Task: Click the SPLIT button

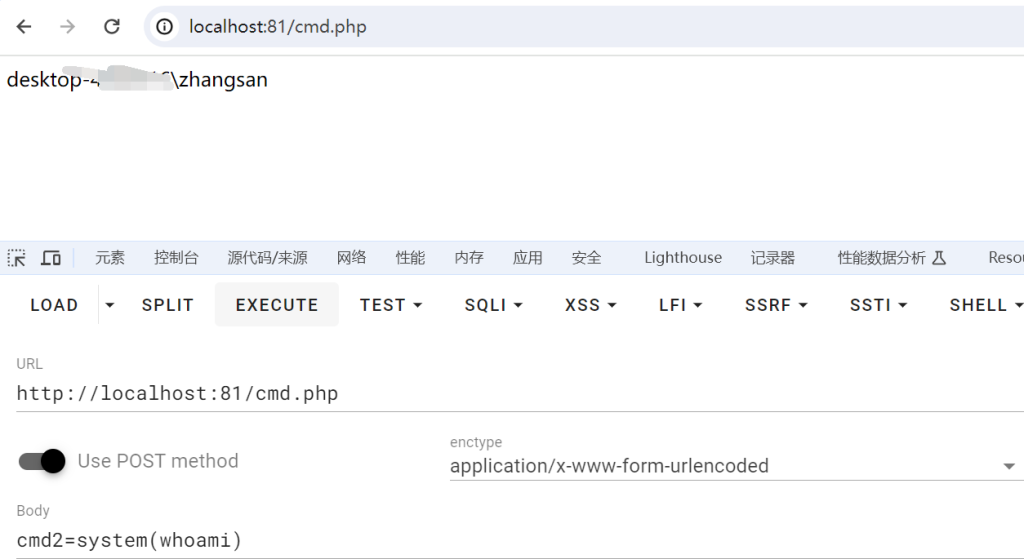Action: click(168, 305)
